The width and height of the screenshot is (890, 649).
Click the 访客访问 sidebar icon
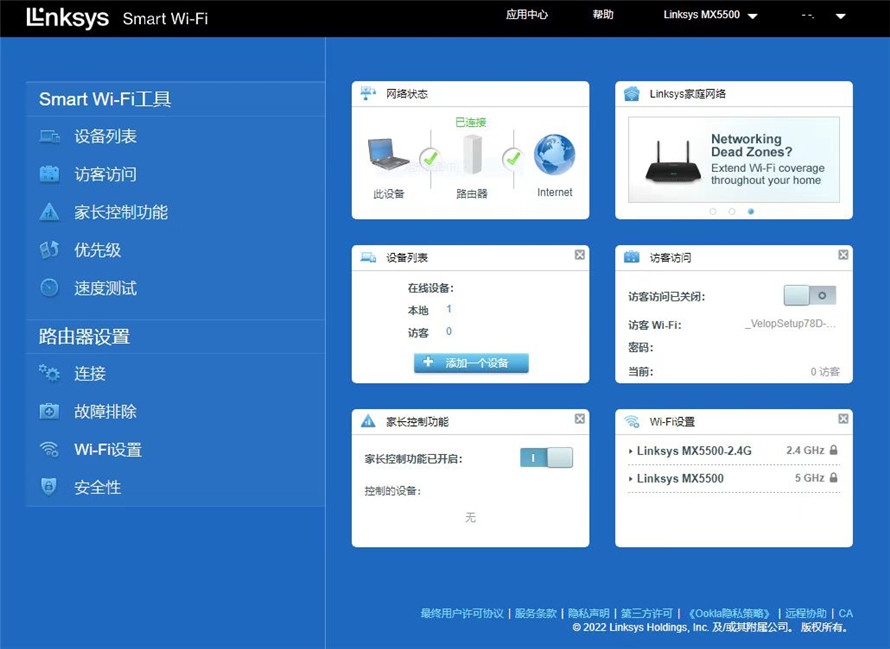coord(49,174)
